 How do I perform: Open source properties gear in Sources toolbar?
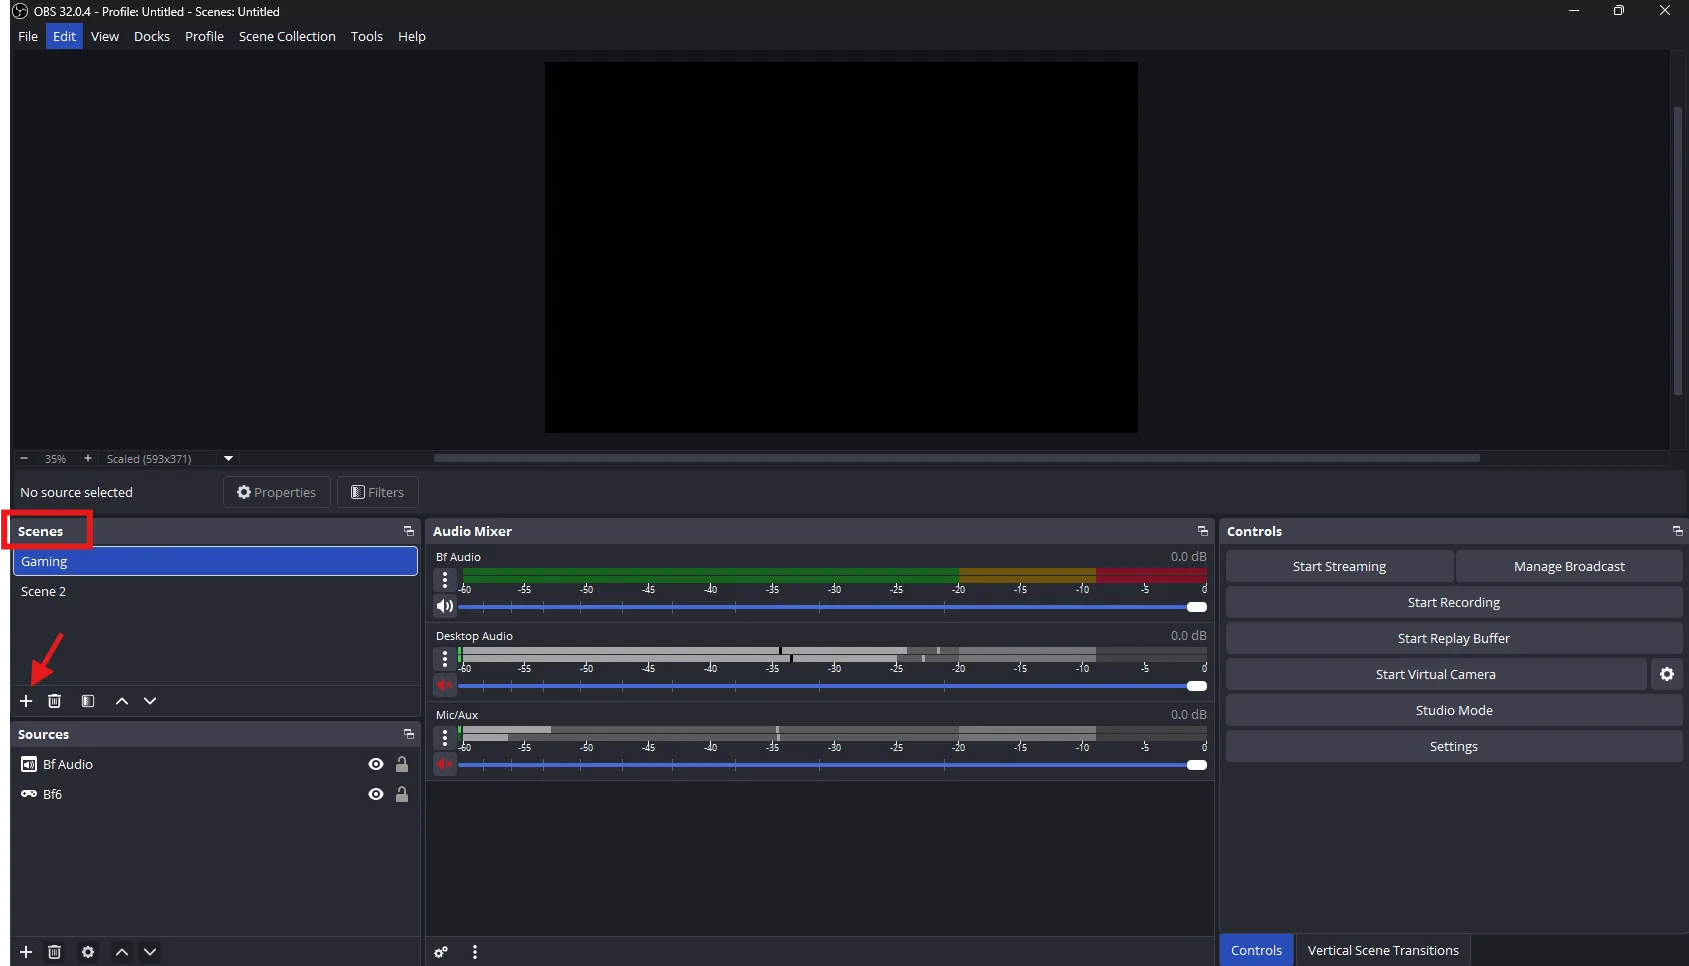[88, 952]
